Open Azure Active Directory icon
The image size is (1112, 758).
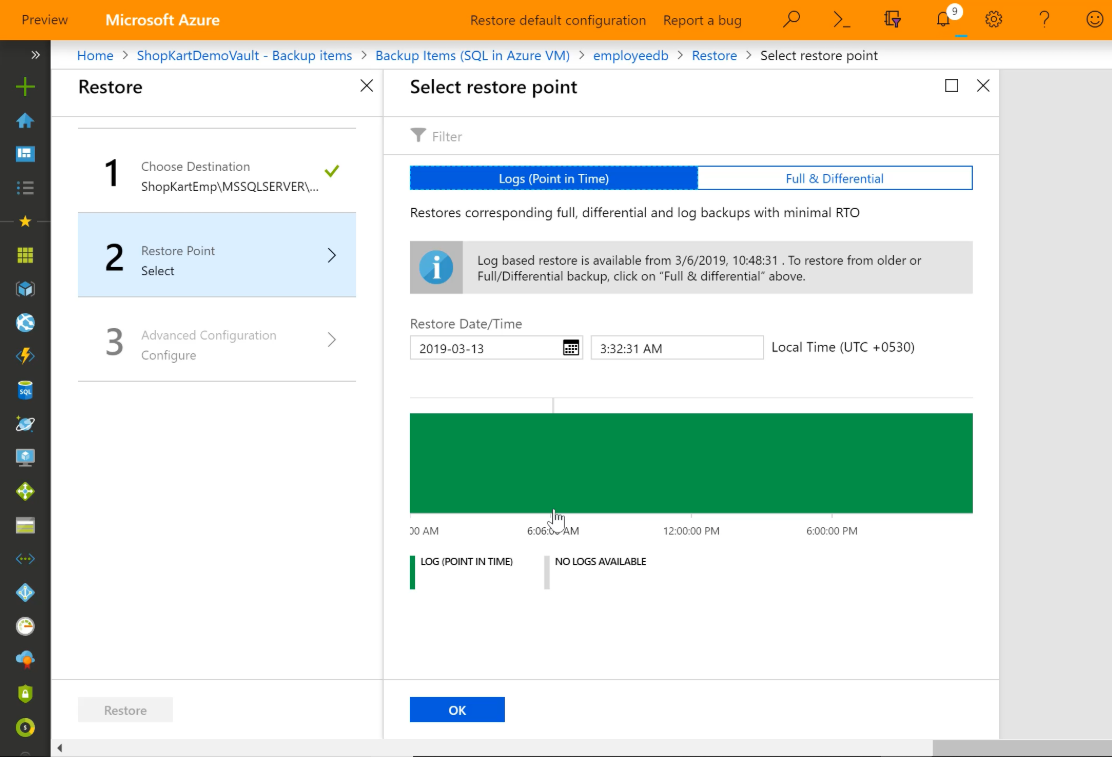pyautogui.click(x=25, y=593)
